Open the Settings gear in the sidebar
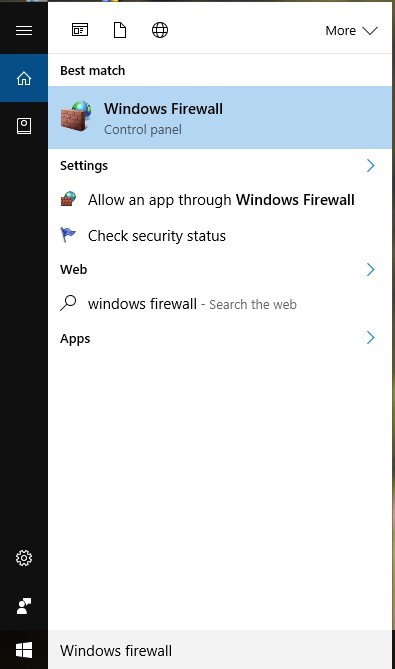The width and height of the screenshot is (395, 669). 24,558
